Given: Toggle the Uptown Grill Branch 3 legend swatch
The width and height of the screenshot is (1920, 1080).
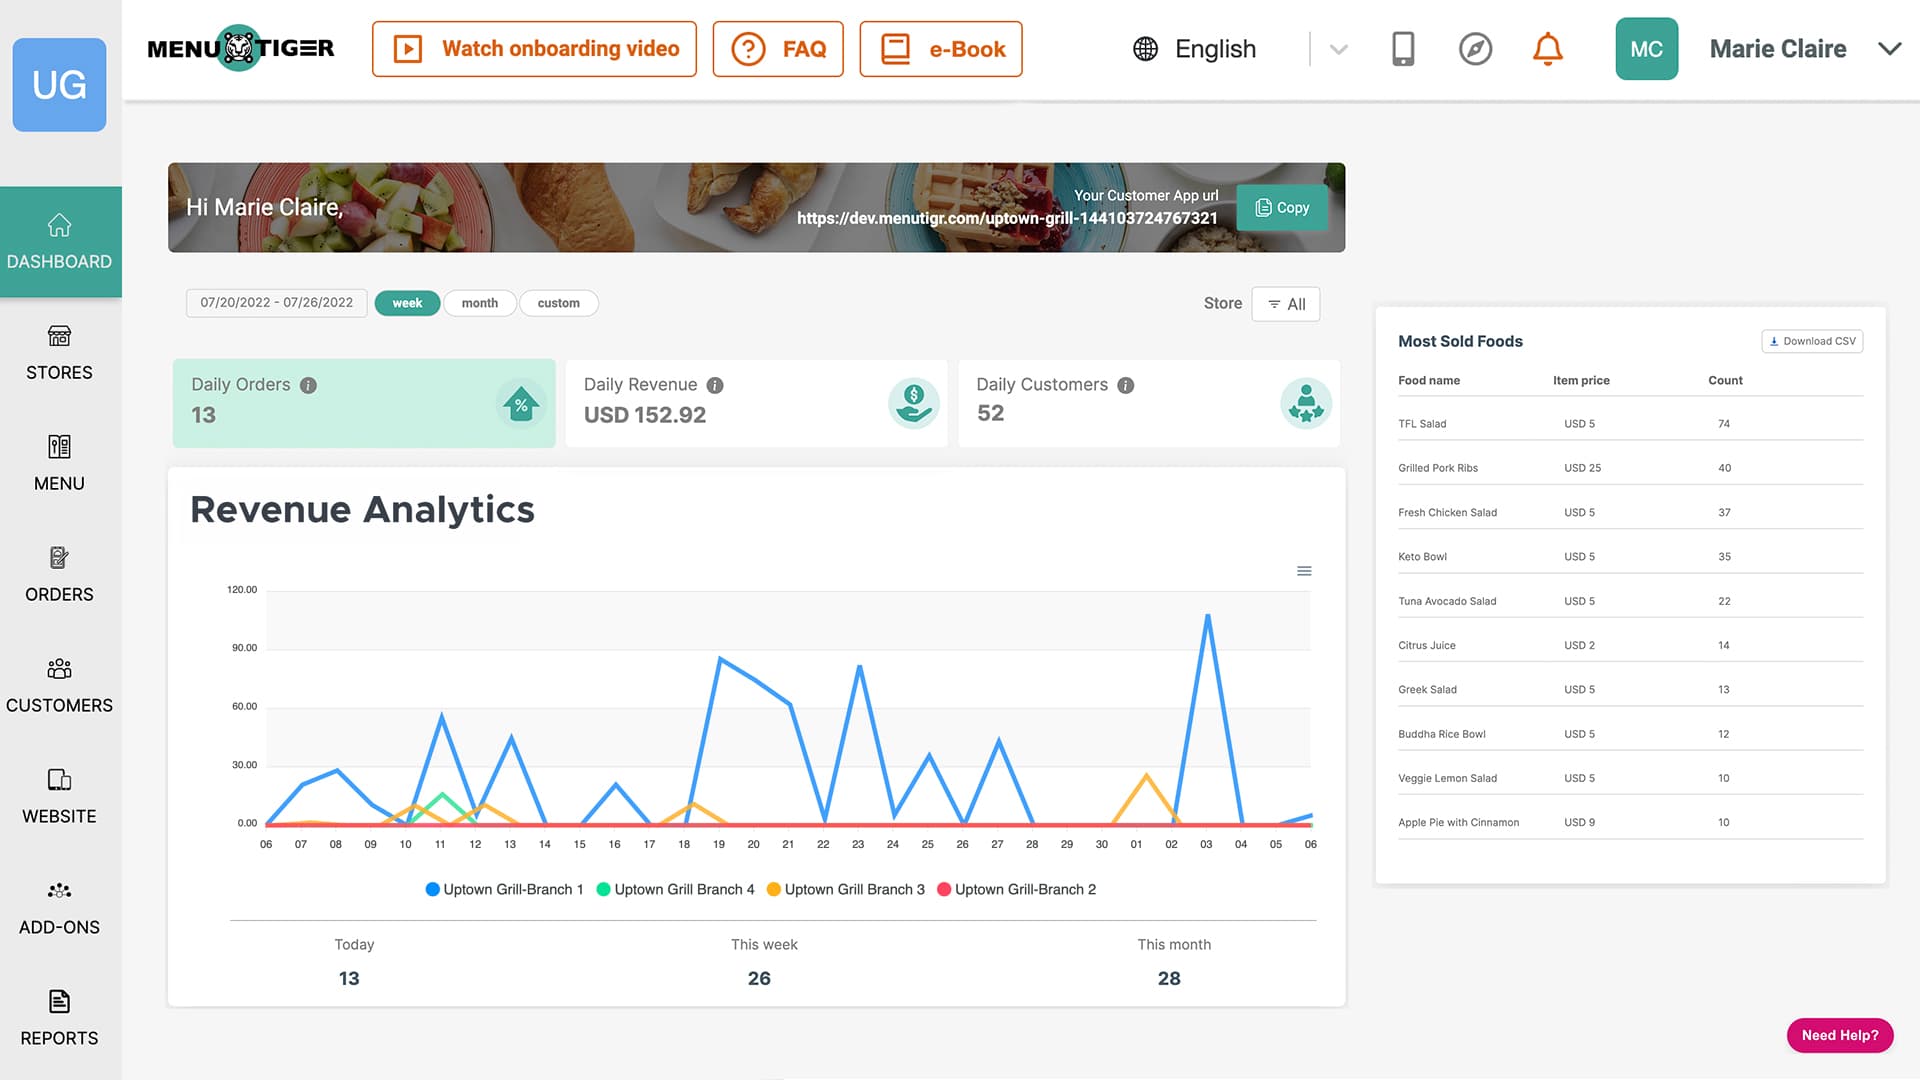Looking at the screenshot, I should pos(774,889).
